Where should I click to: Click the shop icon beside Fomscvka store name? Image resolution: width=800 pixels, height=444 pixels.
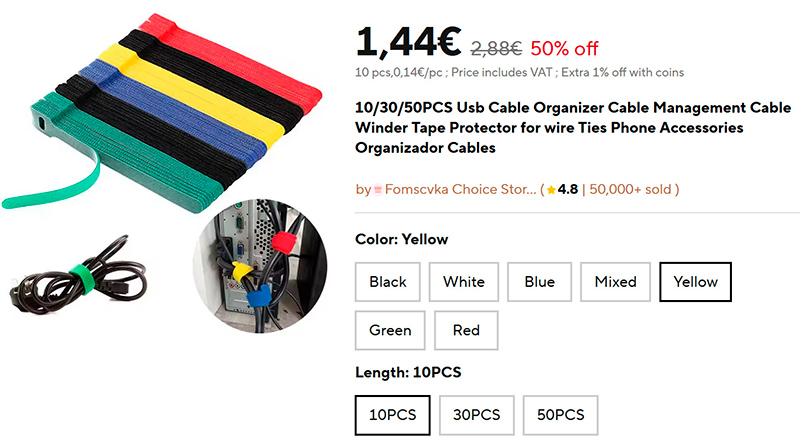coord(379,189)
